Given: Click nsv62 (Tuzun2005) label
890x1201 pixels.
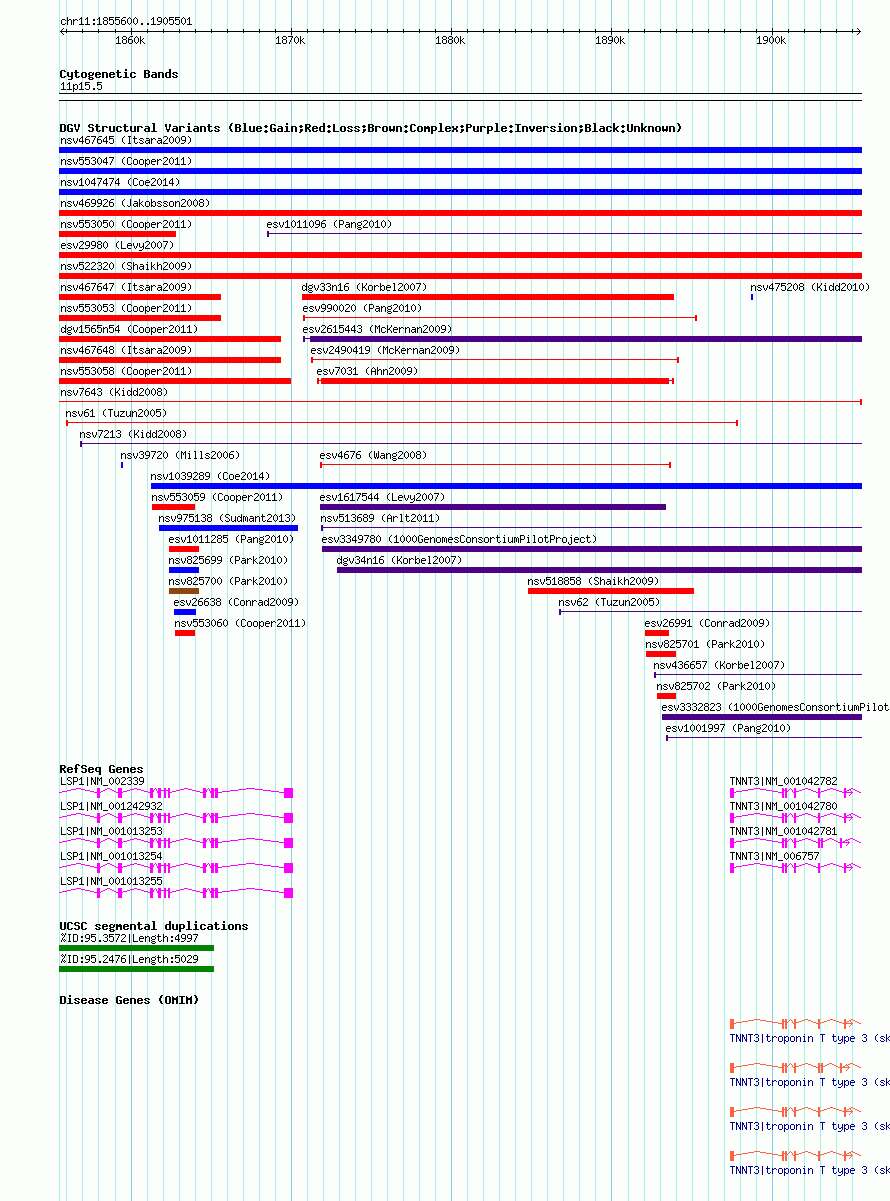Looking at the screenshot, I should point(609,602).
